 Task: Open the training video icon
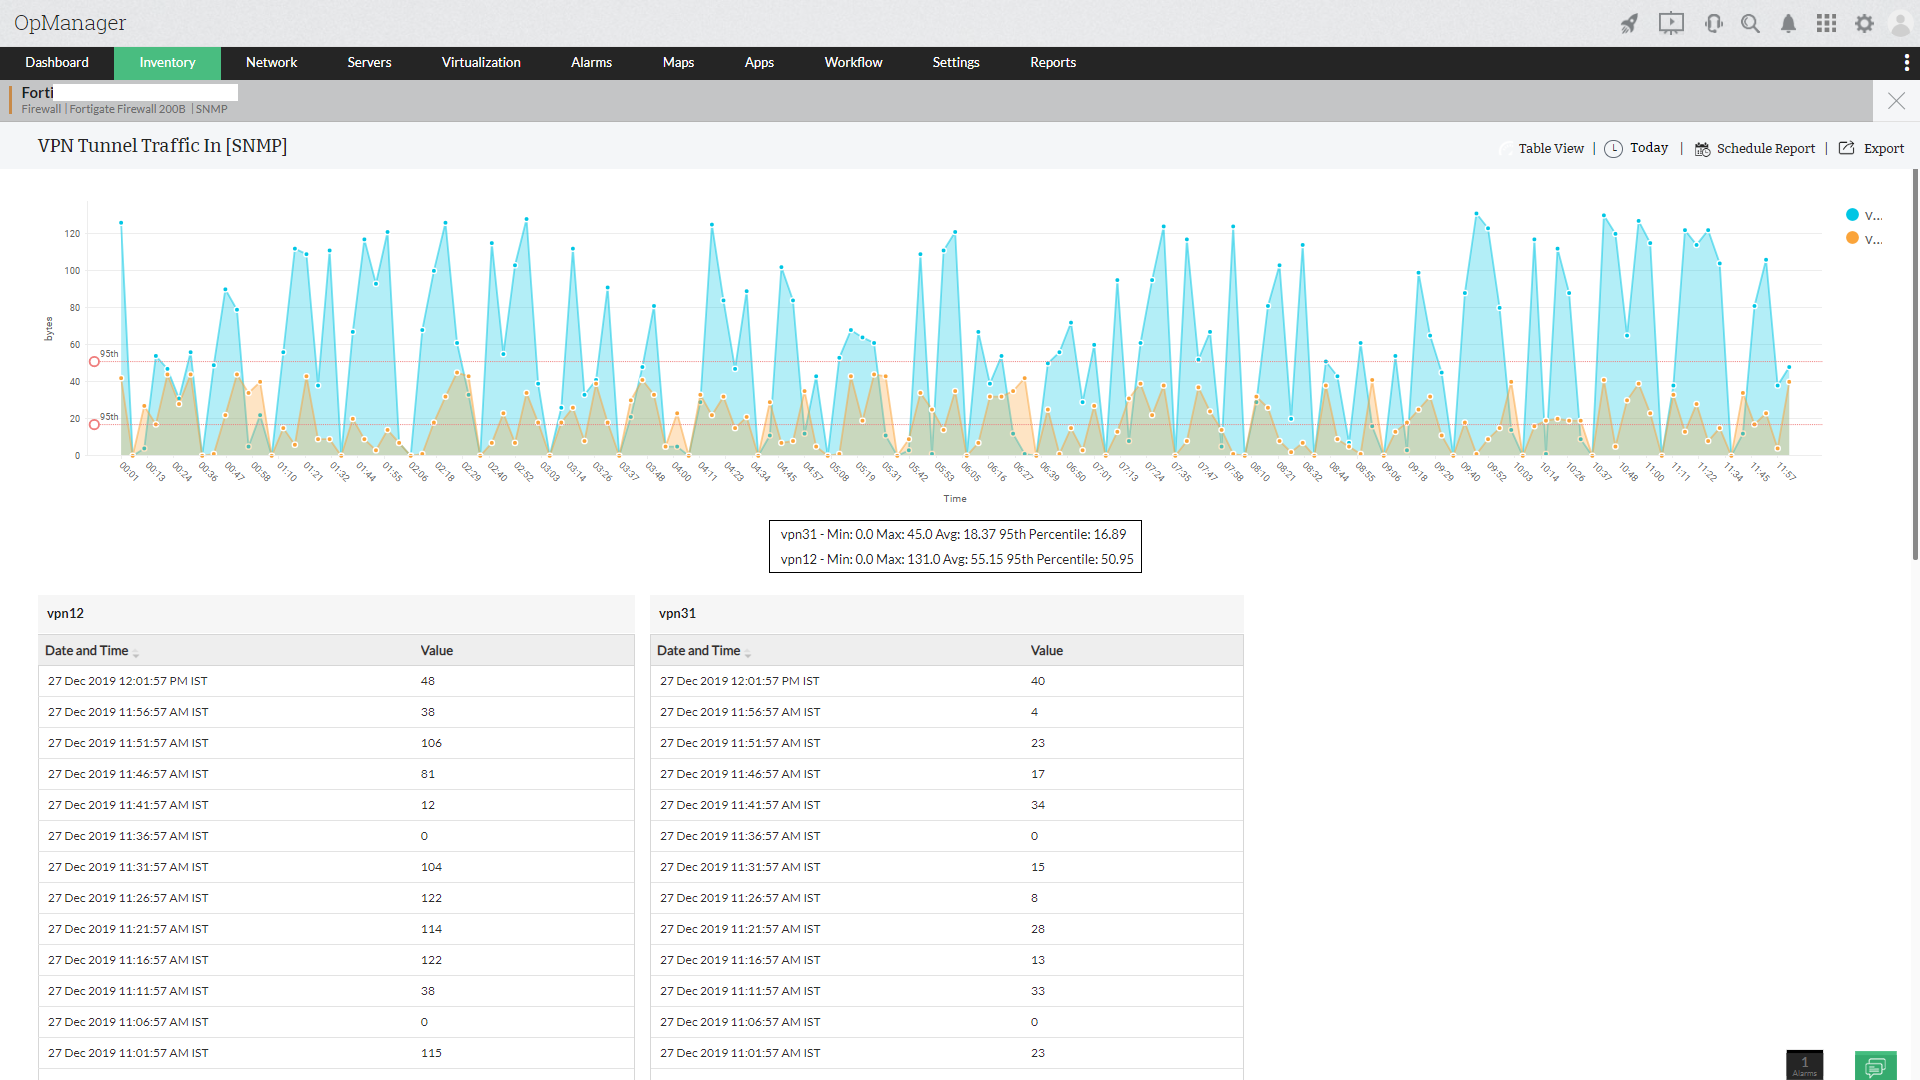[1671, 23]
